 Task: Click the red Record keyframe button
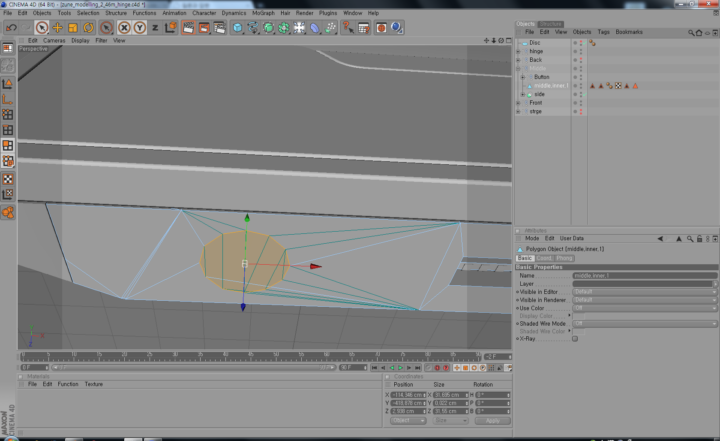click(437, 368)
